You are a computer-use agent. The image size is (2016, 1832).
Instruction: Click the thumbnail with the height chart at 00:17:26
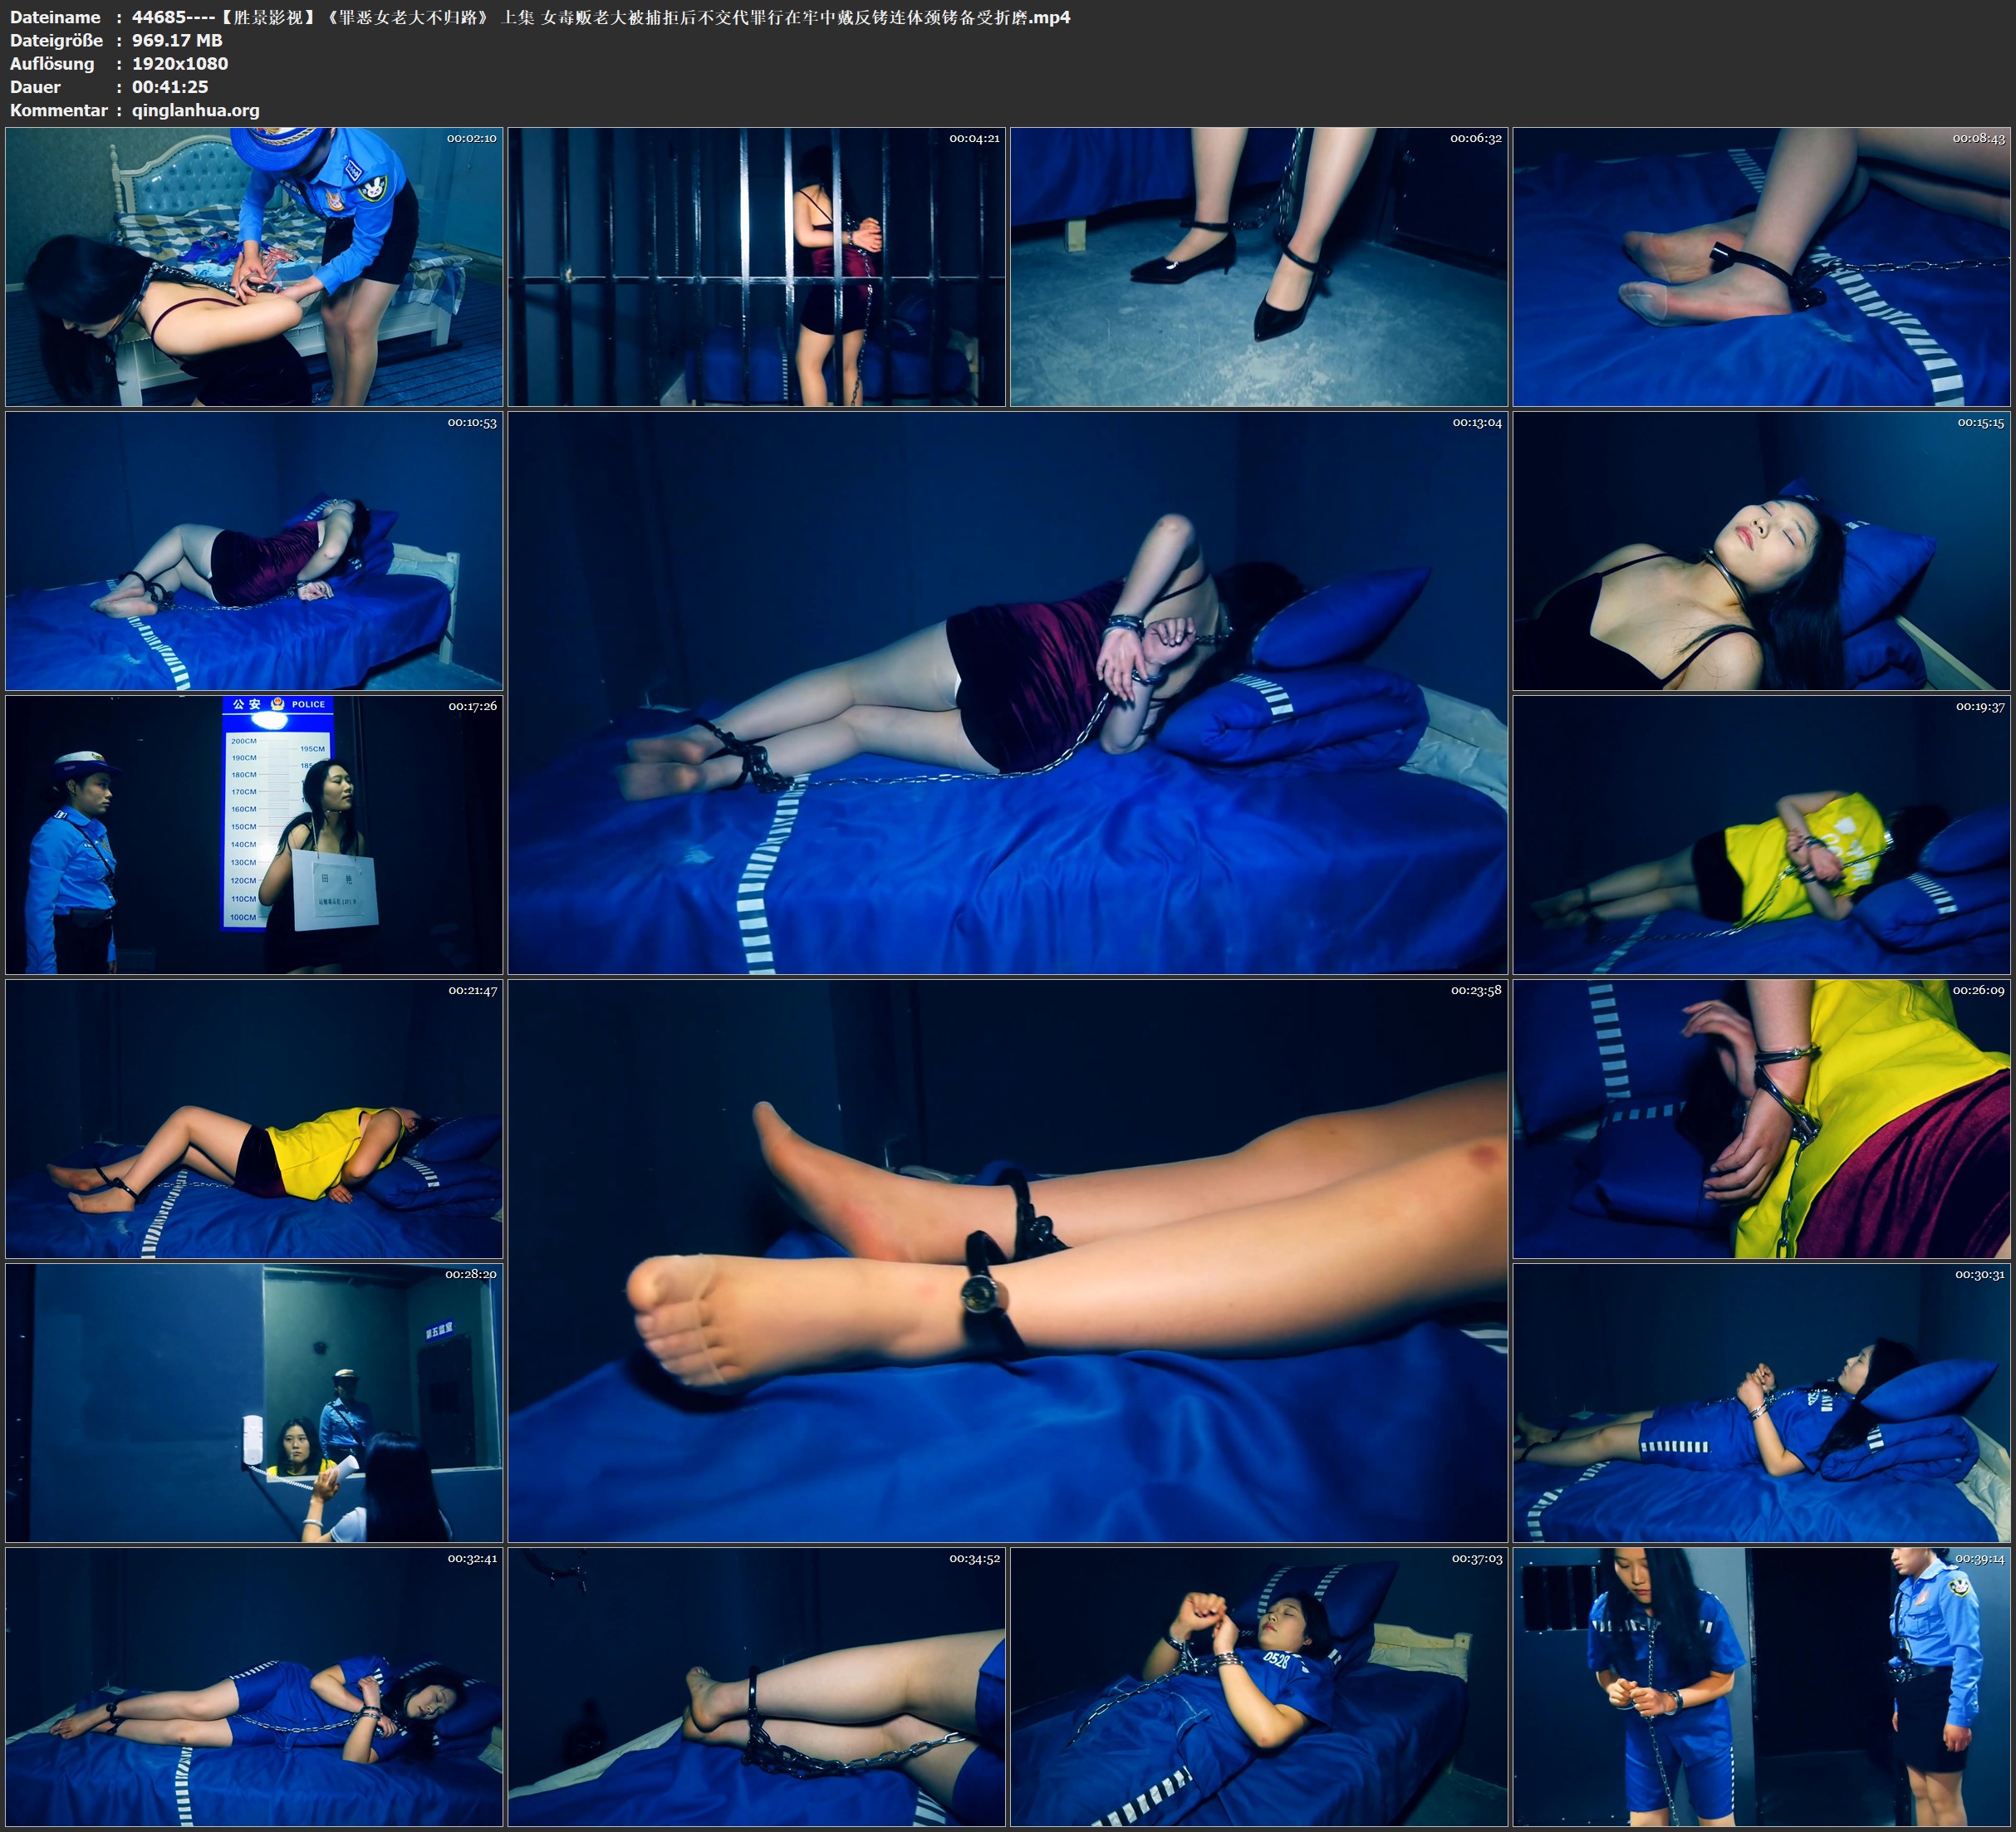[x=254, y=835]
